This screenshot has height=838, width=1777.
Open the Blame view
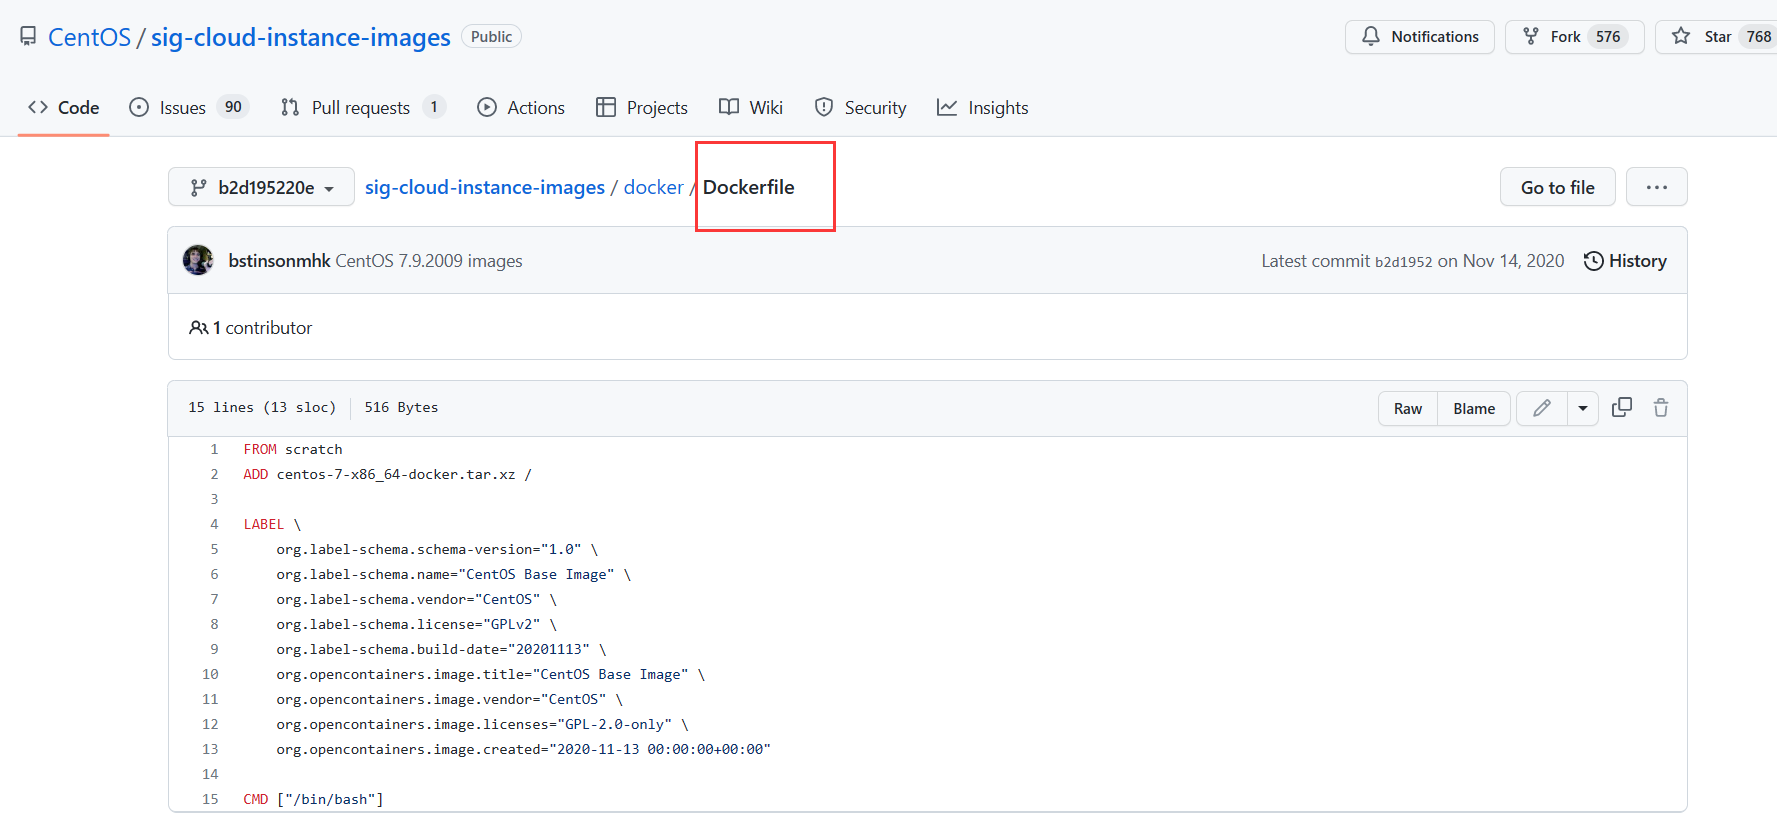point(1474,408)
